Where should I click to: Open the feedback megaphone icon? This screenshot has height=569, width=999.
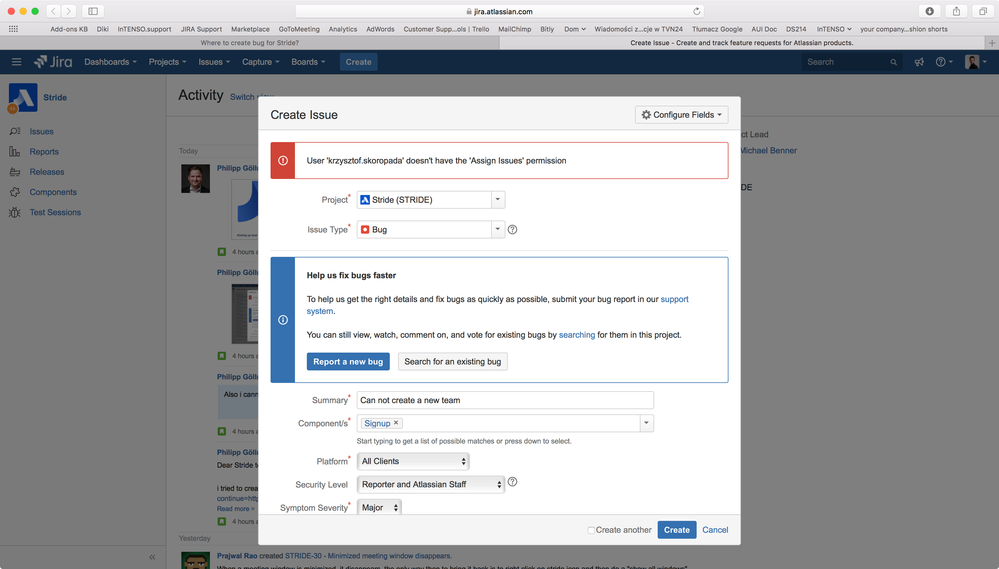[x=919, y=62]
